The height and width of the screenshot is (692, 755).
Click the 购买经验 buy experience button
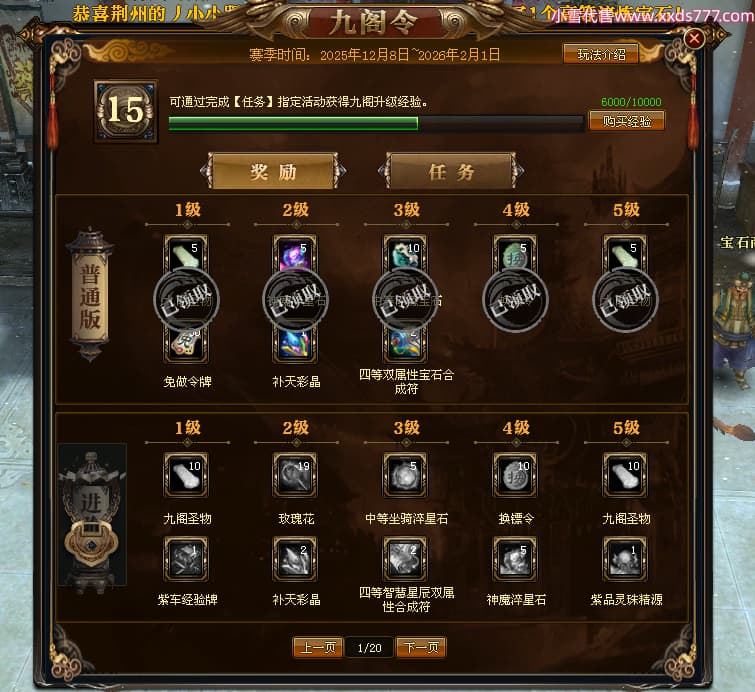point(627,121)
